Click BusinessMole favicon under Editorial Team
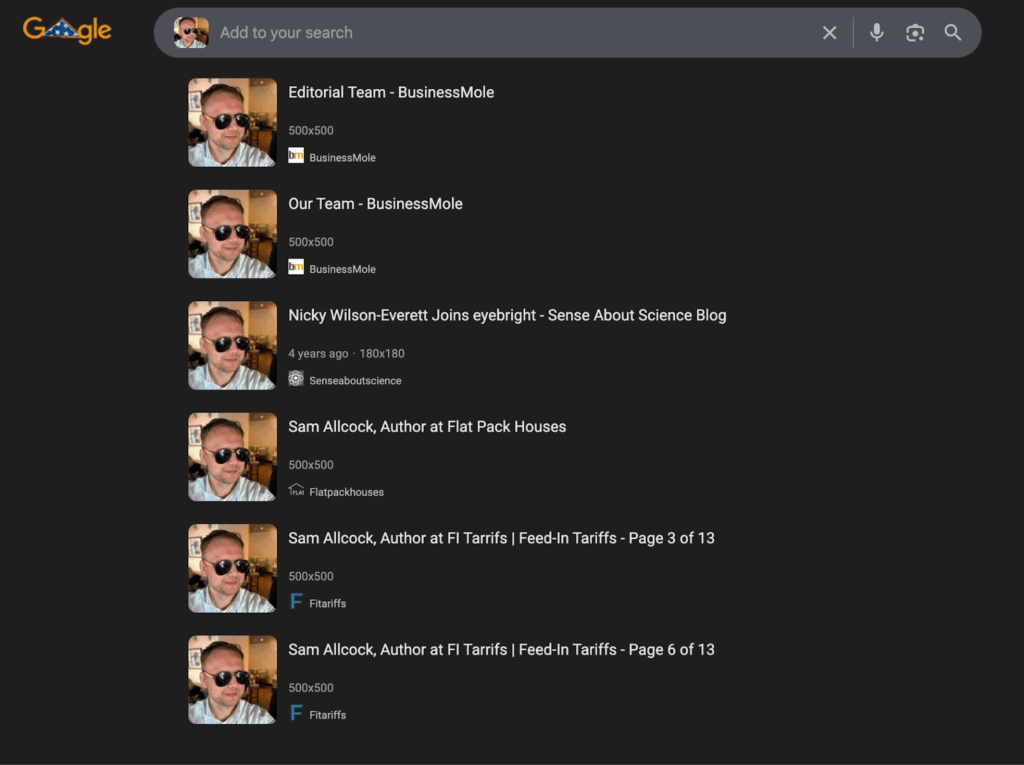This screenshot has width=1024, height=765. (296, 155)
